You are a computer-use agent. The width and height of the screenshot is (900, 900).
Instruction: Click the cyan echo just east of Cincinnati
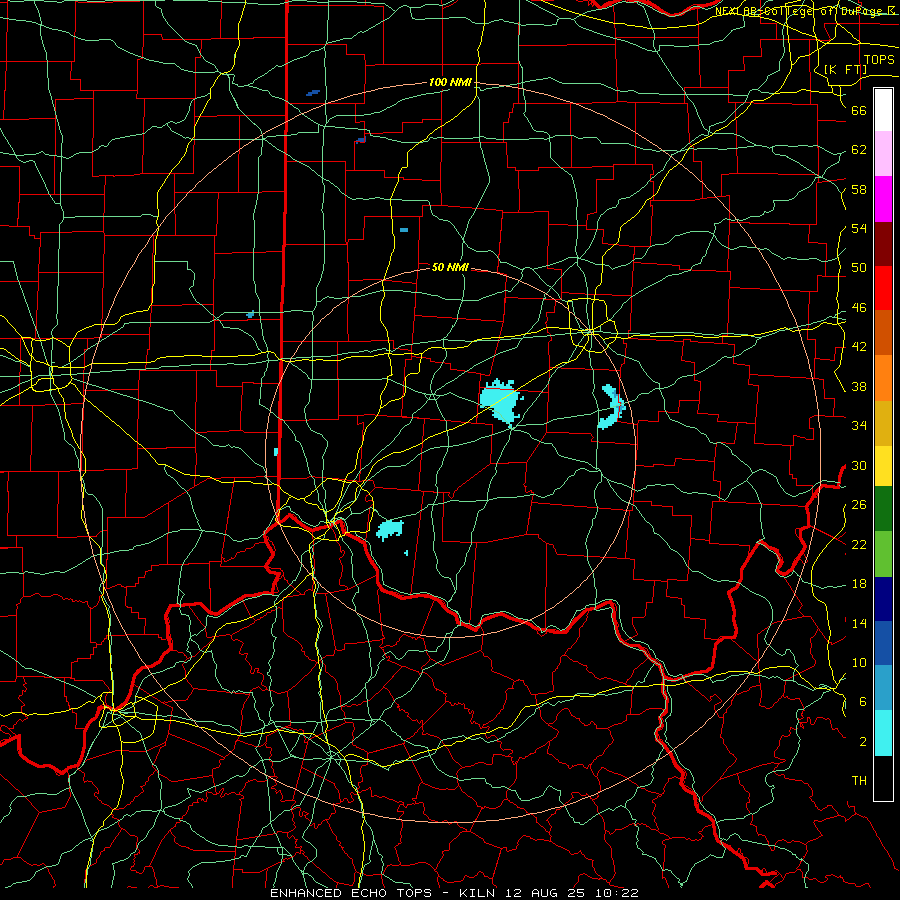click(390, 529)
